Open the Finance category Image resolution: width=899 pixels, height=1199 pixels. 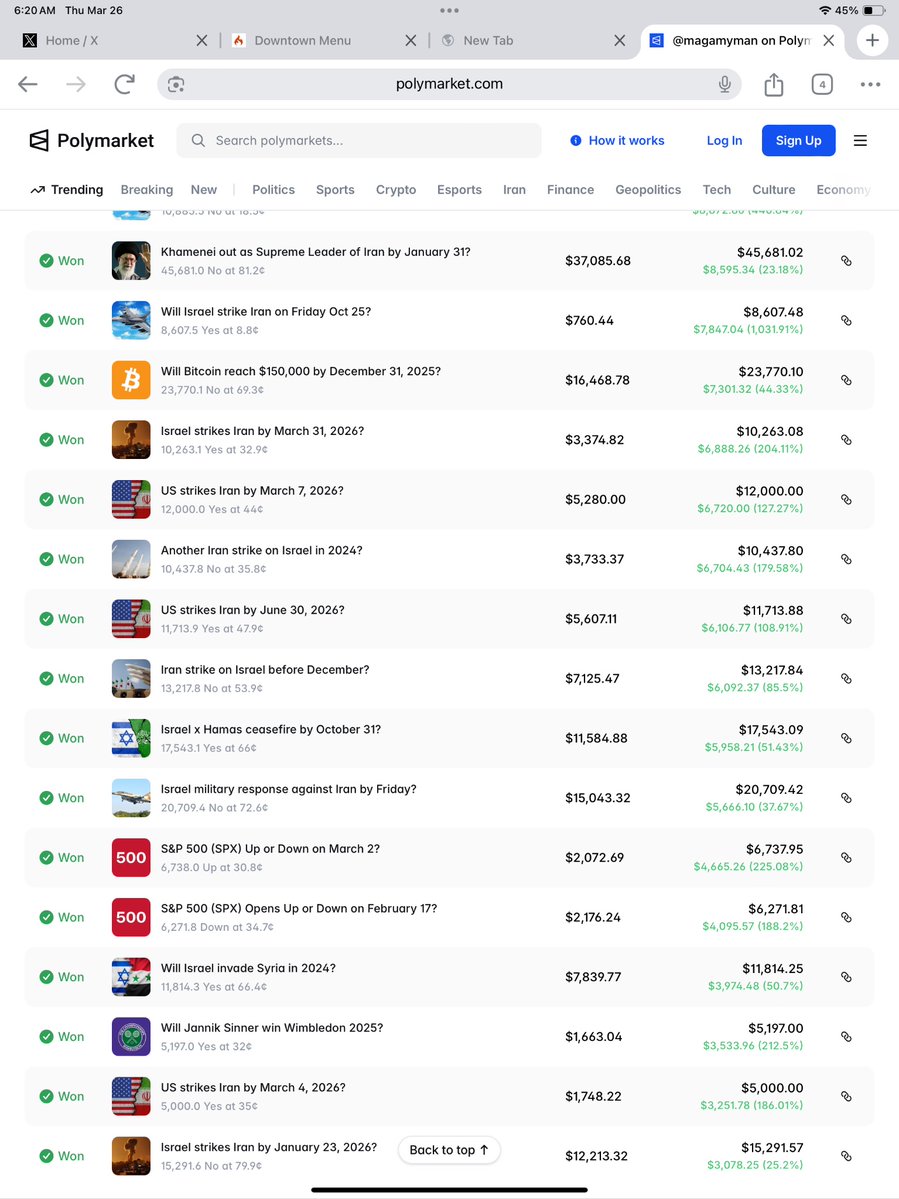[570, 190]
